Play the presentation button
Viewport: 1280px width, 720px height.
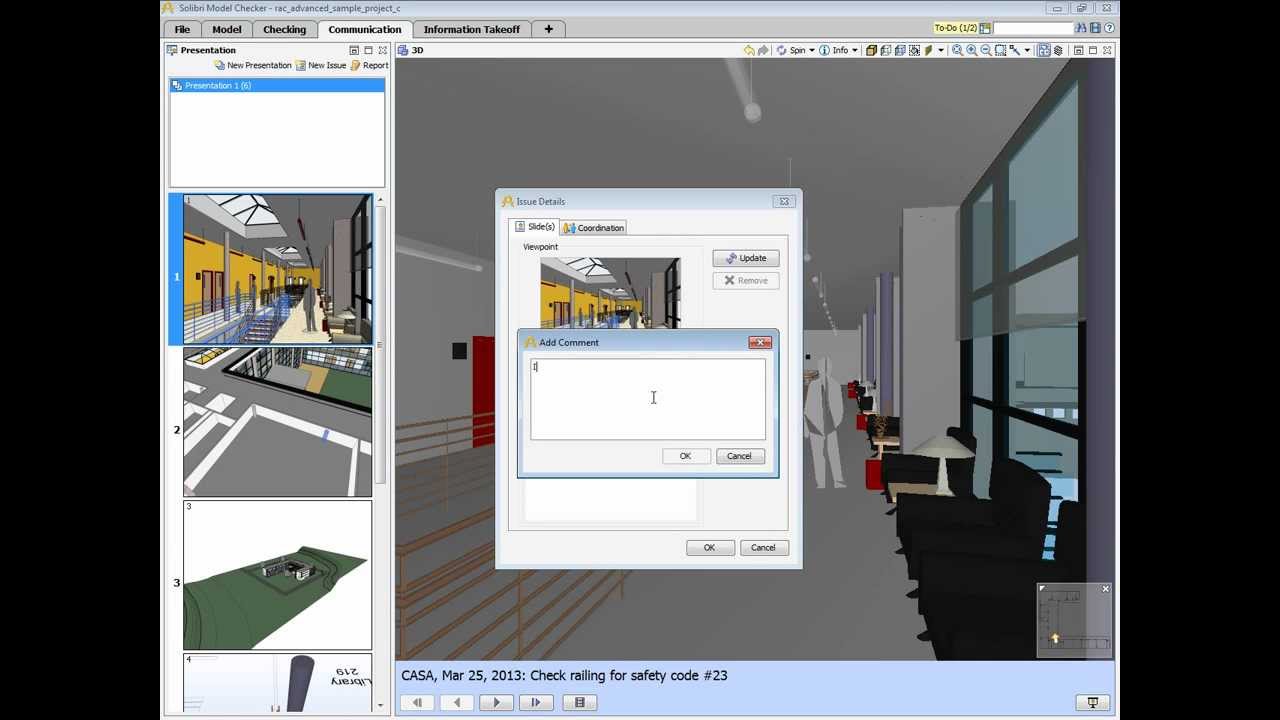(x=496, y=703)
